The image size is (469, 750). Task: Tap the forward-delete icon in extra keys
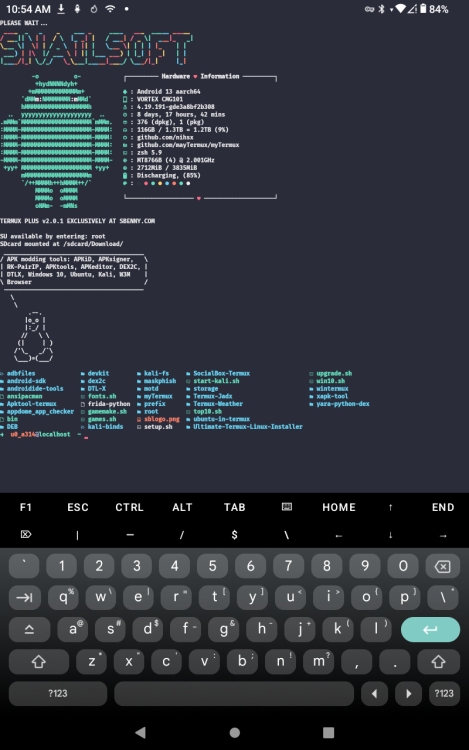pyautogui.click(x=26, y=534)
